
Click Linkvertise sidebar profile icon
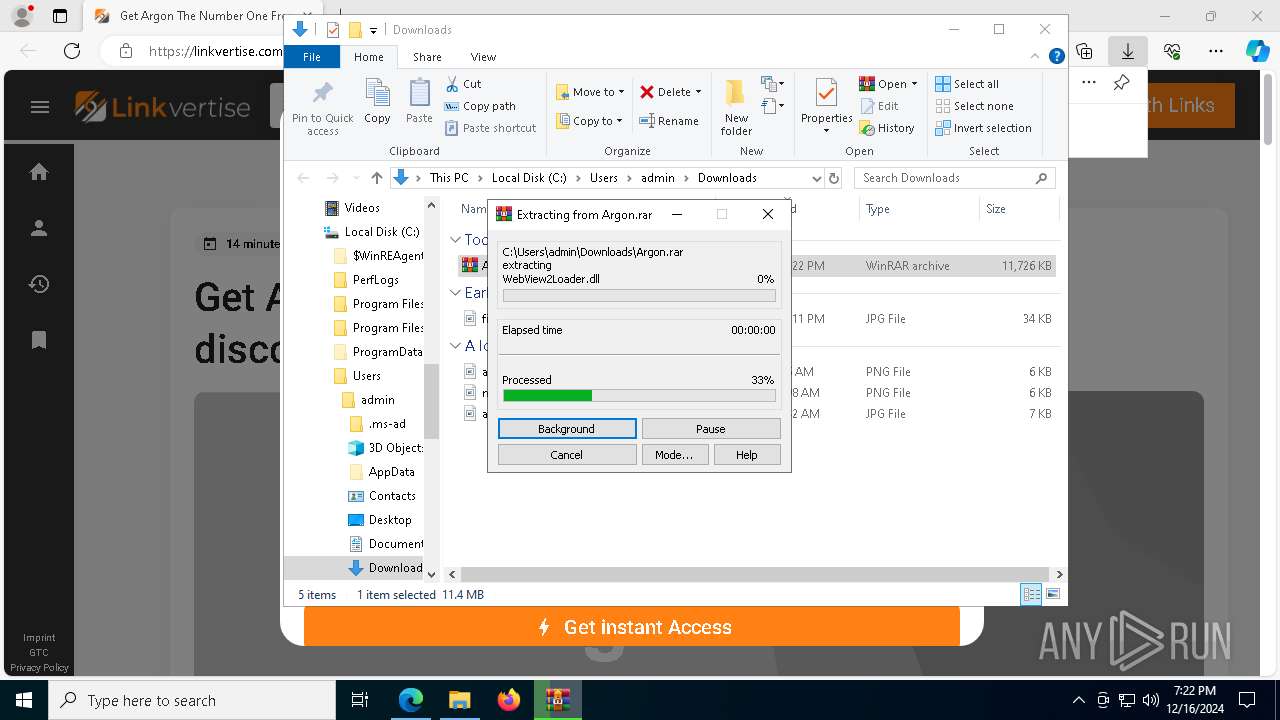(39, 228)
